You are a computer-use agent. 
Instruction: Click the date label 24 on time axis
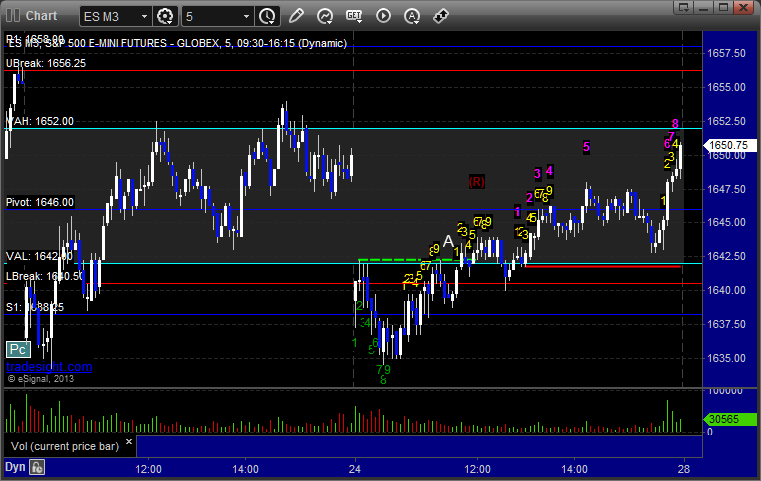point(355,469)
